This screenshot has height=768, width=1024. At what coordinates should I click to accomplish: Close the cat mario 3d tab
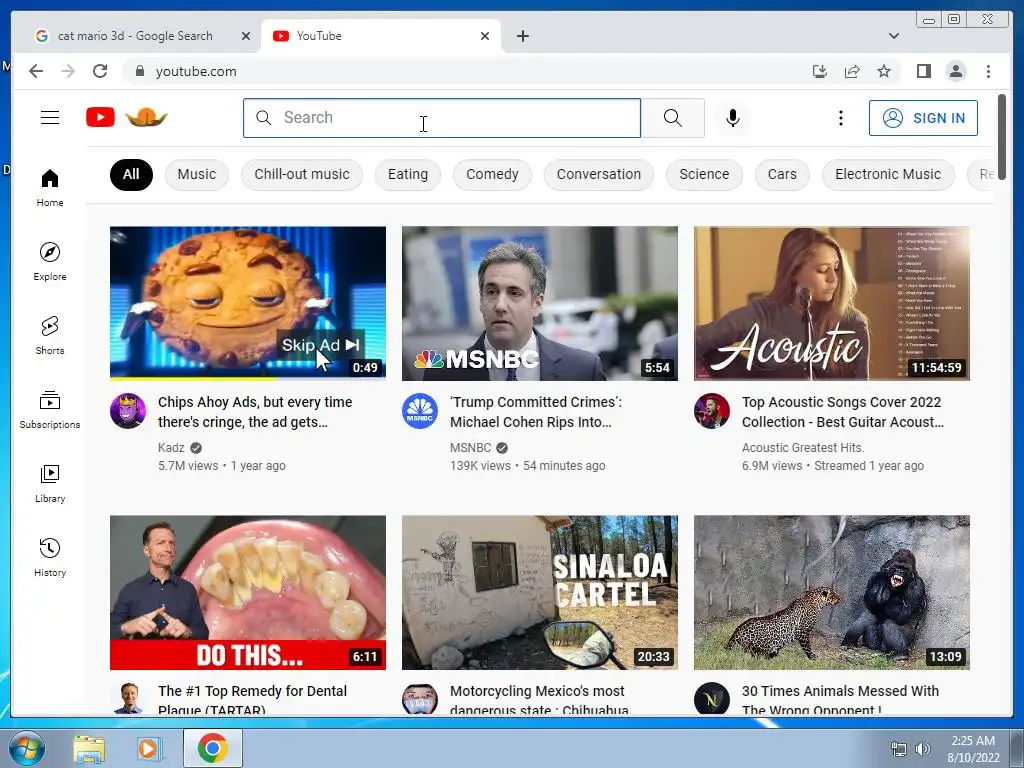pyautogui.click(x=246, y=36)
